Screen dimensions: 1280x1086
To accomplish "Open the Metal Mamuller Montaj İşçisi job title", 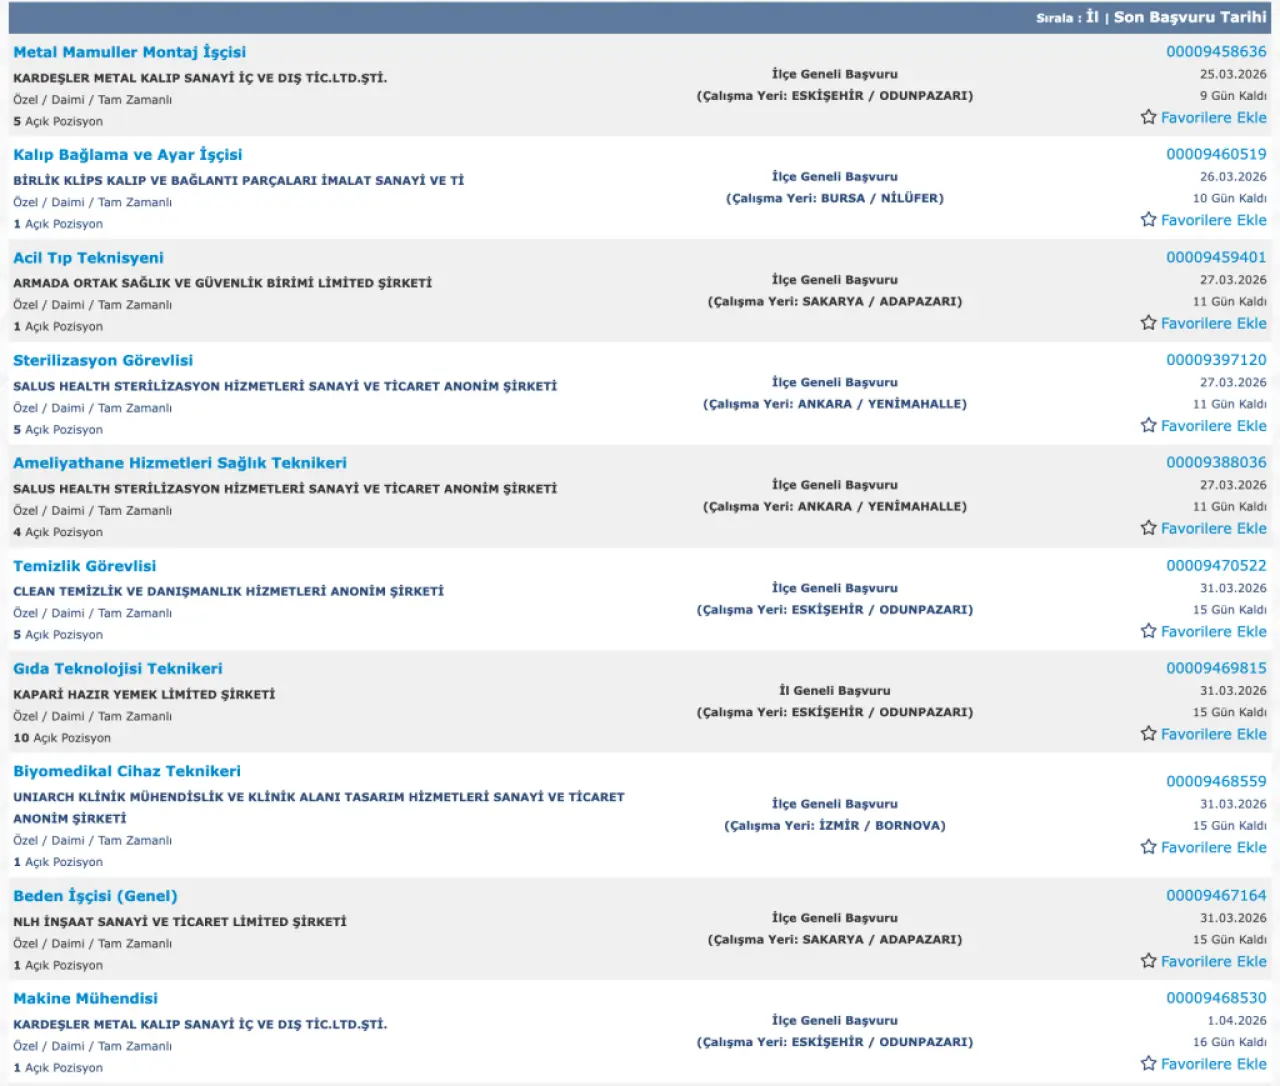I will point(129,52).
